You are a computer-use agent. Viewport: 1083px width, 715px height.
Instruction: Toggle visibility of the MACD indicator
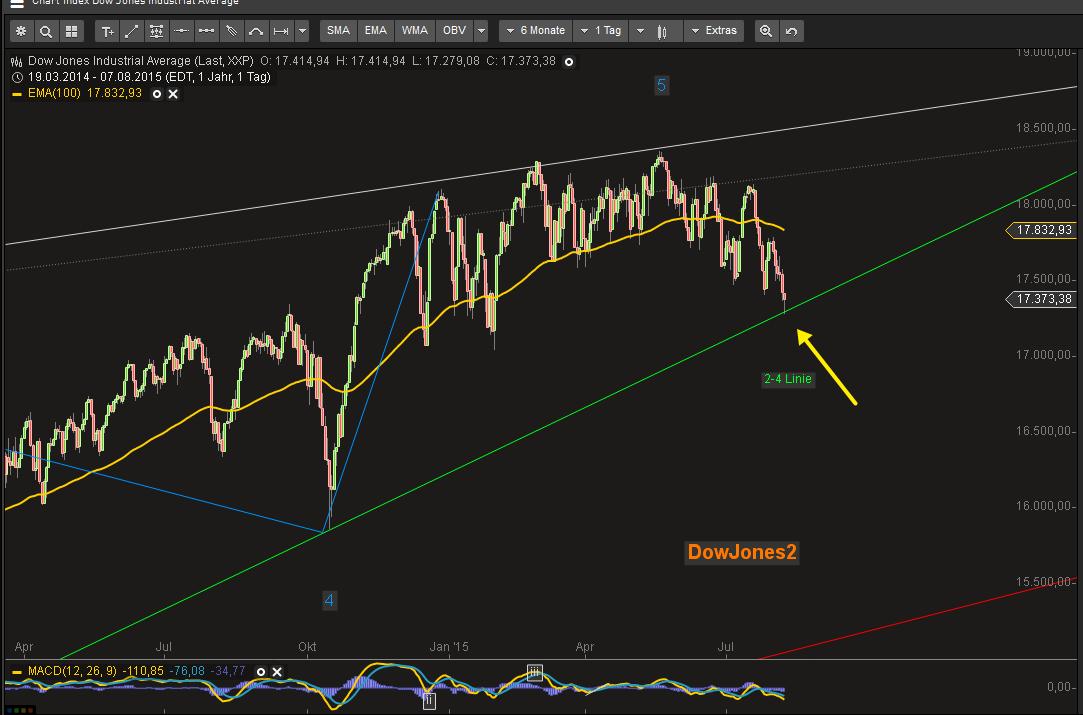(x=261, y=671)
